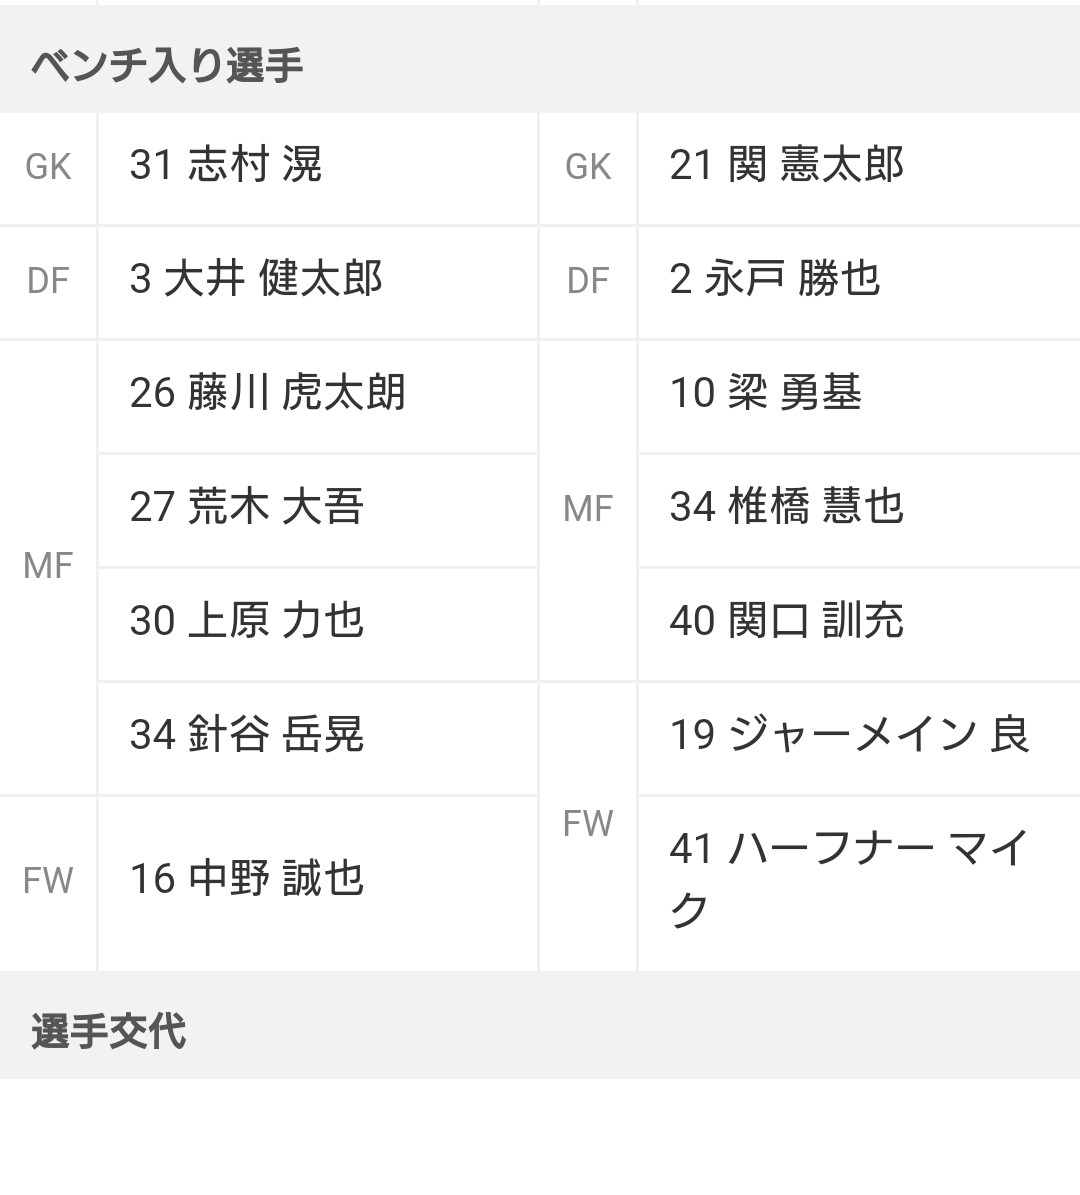Click the ベンチ入り選手 section header

point(167,66)
